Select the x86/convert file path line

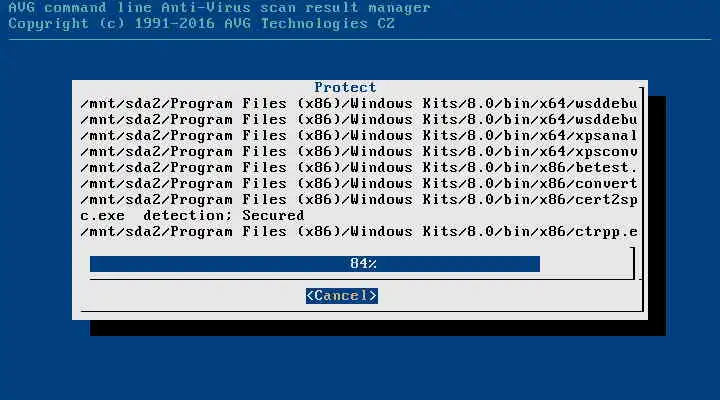click(359, 184)
